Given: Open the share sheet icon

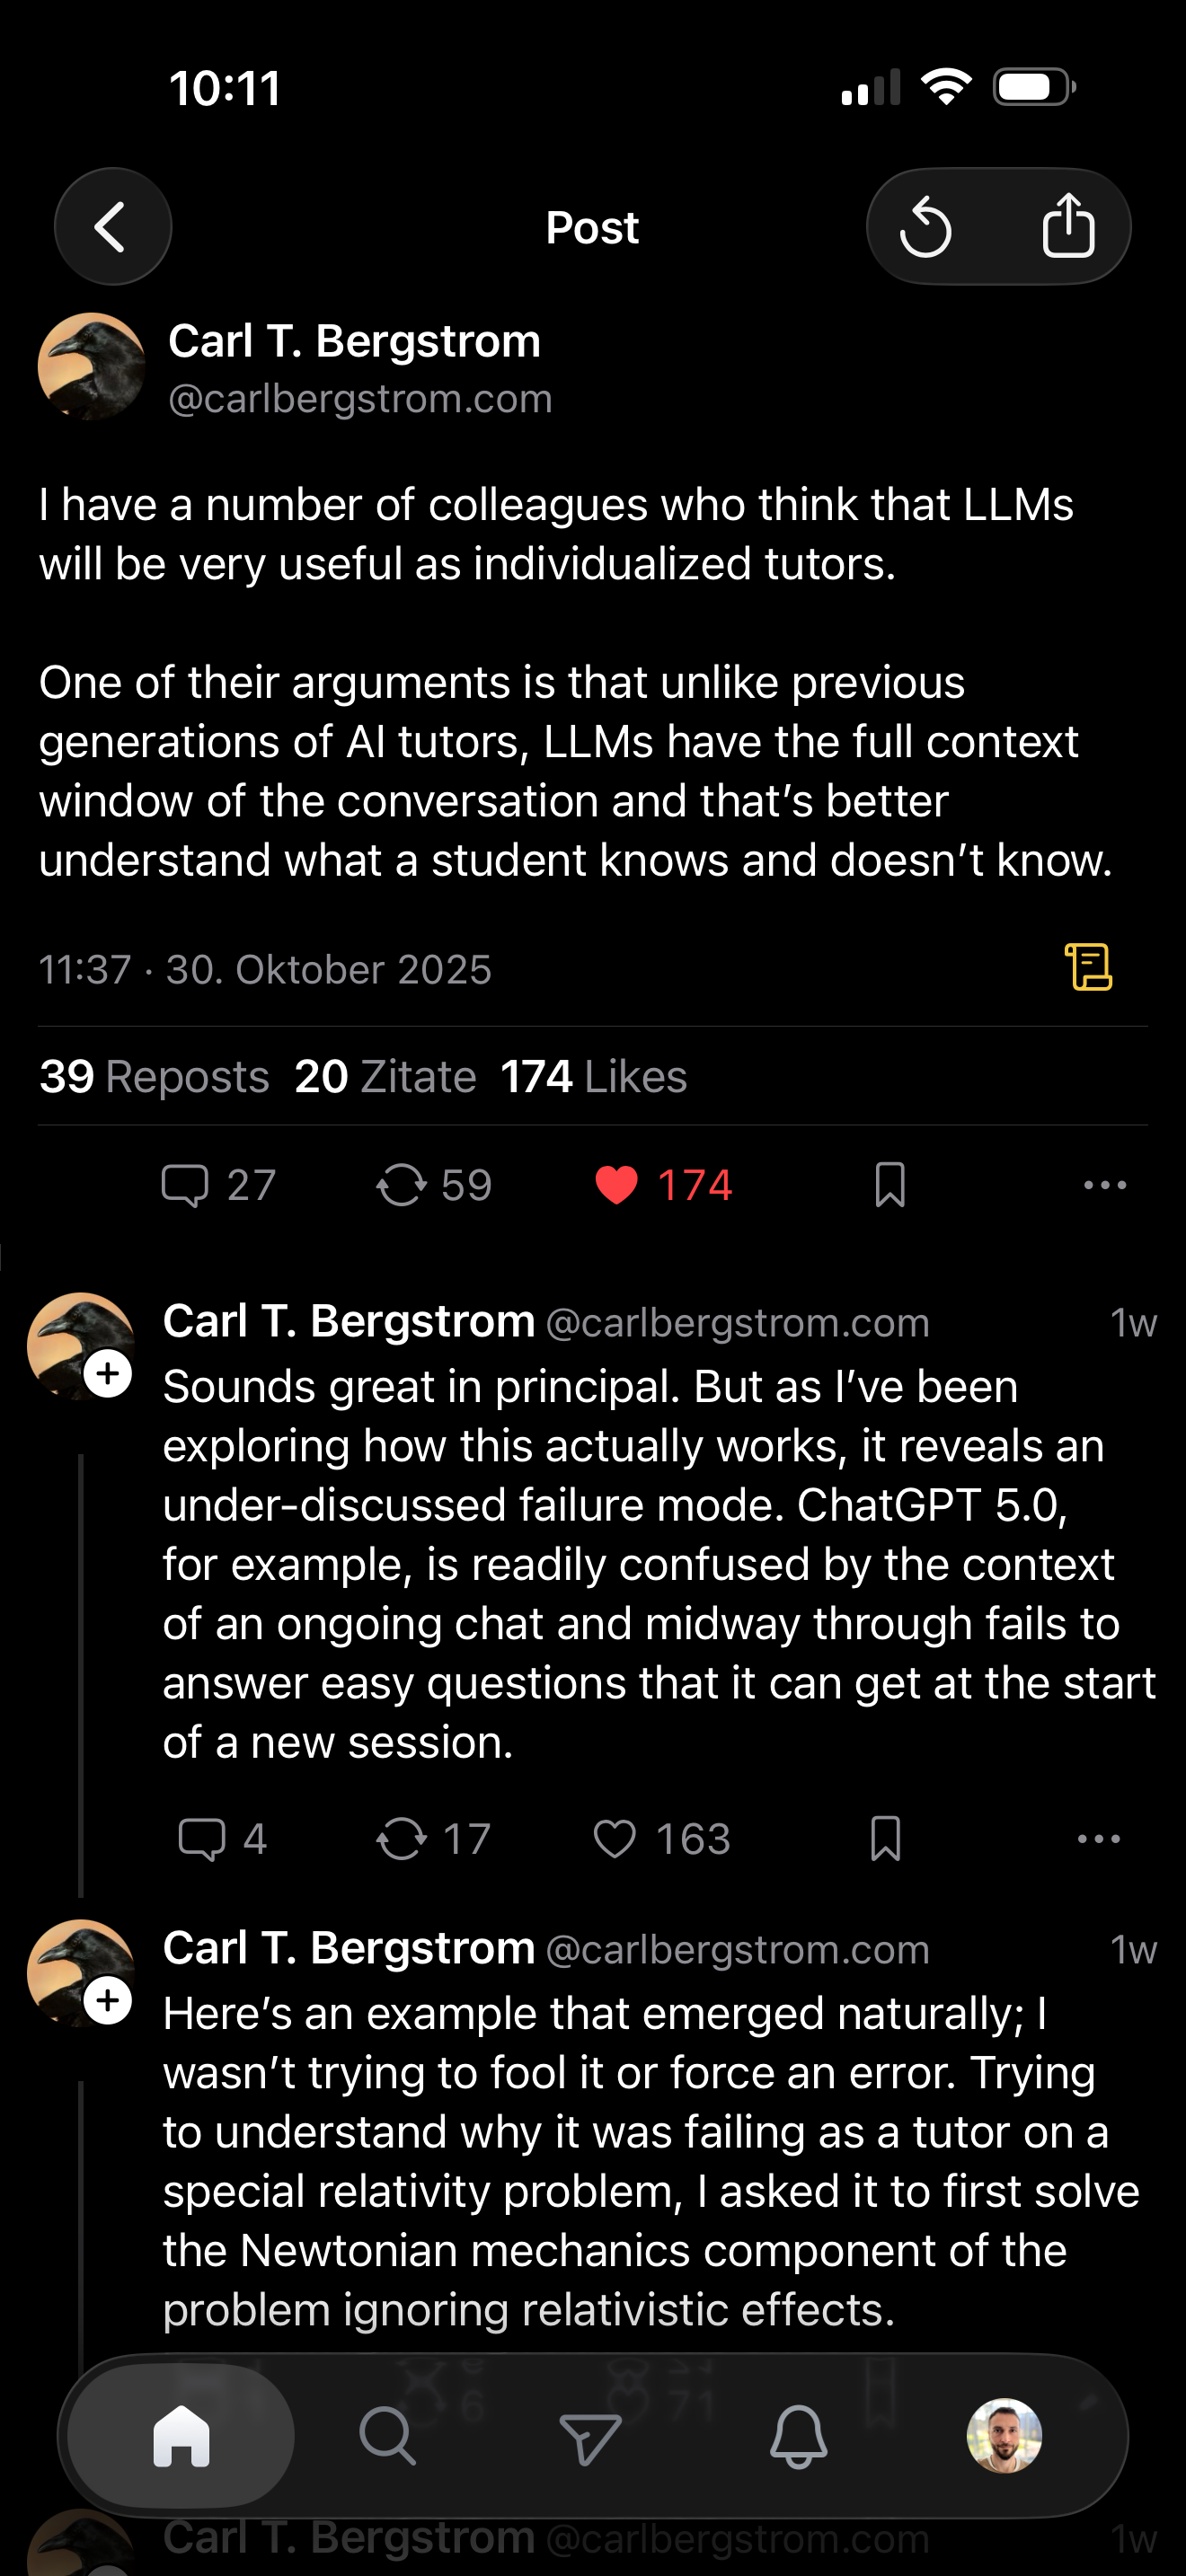Looking at the screenshot, I should pyautogui.click(x=1068, y=227).
